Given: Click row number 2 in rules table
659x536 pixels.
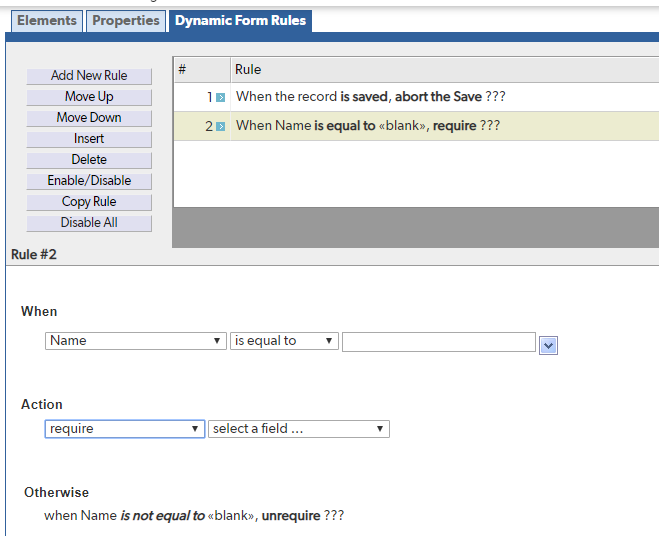Looking at the screenshot, I should (209, 127).
